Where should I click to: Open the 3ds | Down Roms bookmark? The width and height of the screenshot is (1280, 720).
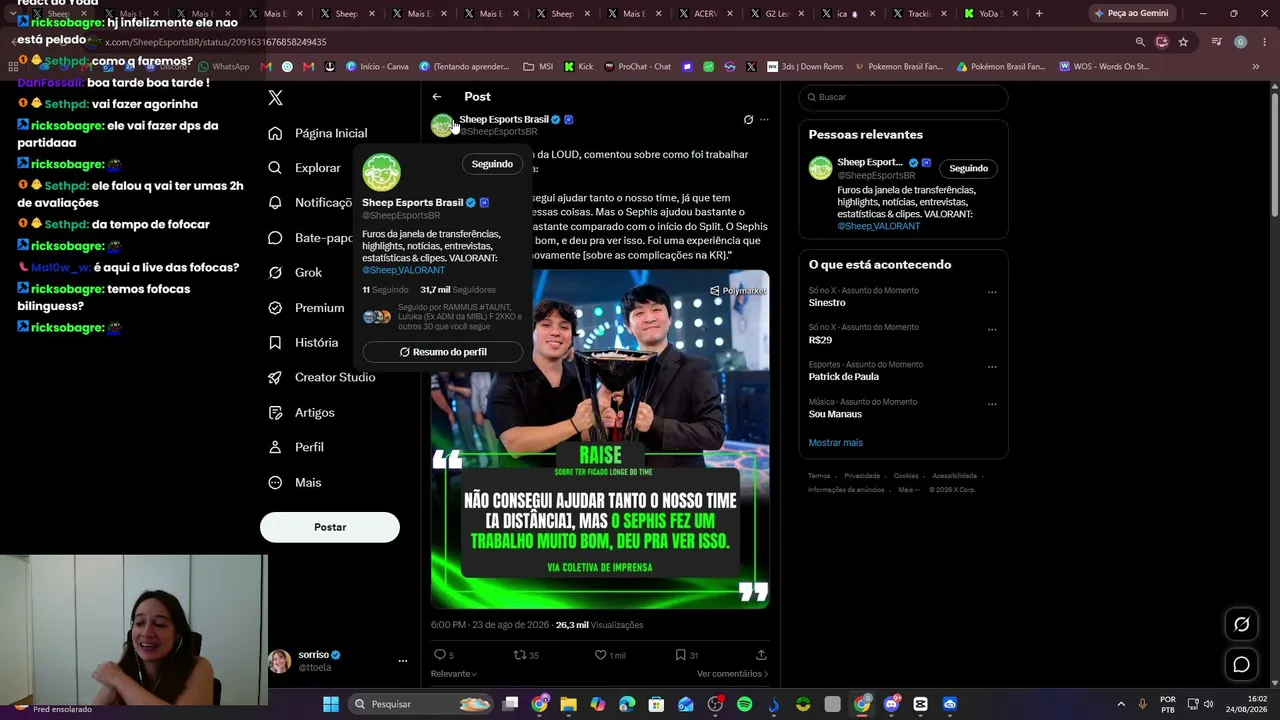[805, 67]
